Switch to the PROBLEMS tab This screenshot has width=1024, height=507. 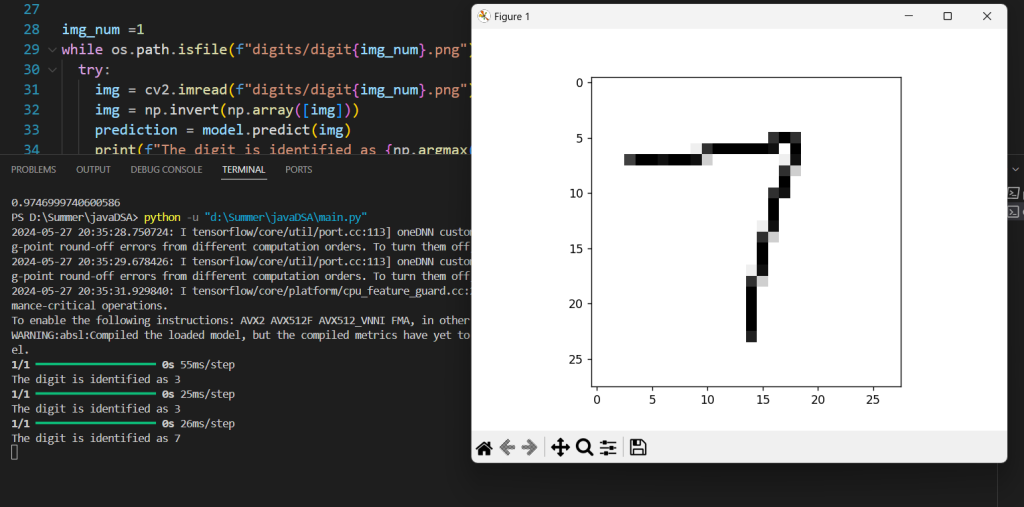[x=33, y=169]
